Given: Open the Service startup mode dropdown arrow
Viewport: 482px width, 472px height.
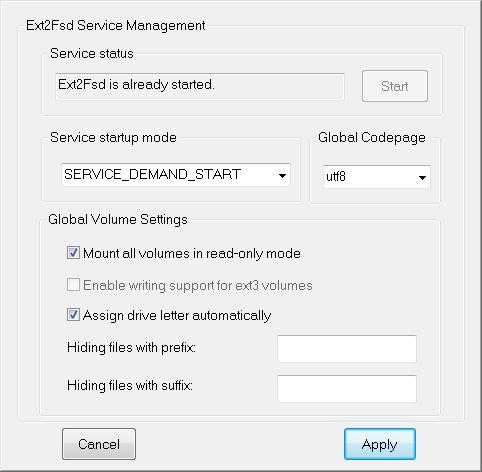Looking at the screenshot, I should click(x=282, y=175).
